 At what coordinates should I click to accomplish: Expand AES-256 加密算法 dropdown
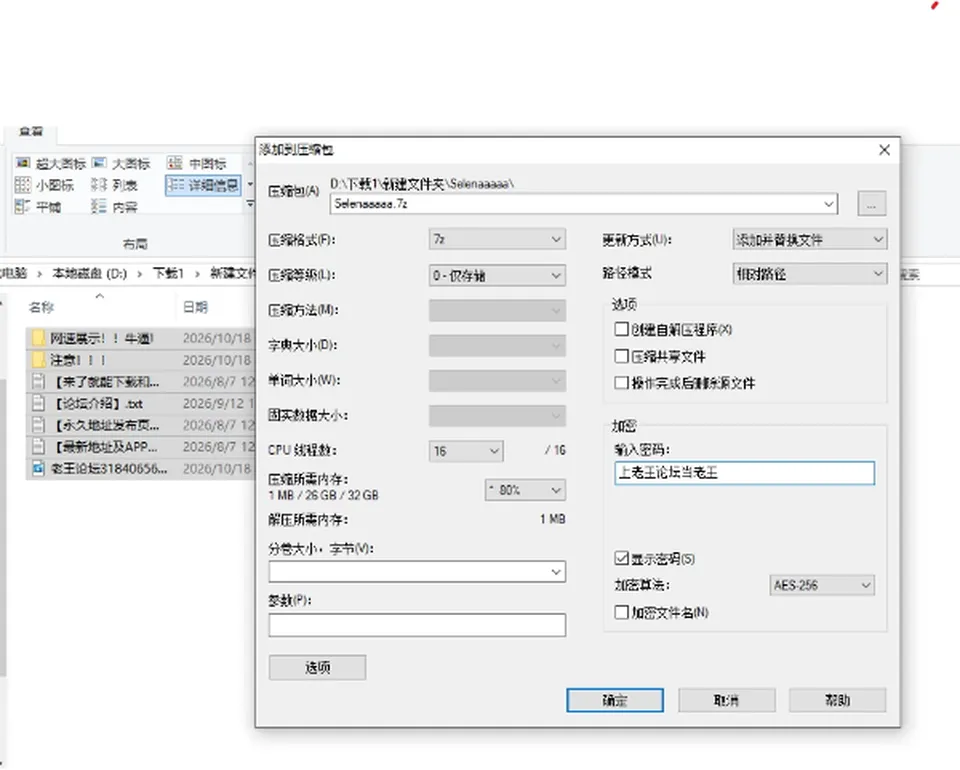pos(822,585)
